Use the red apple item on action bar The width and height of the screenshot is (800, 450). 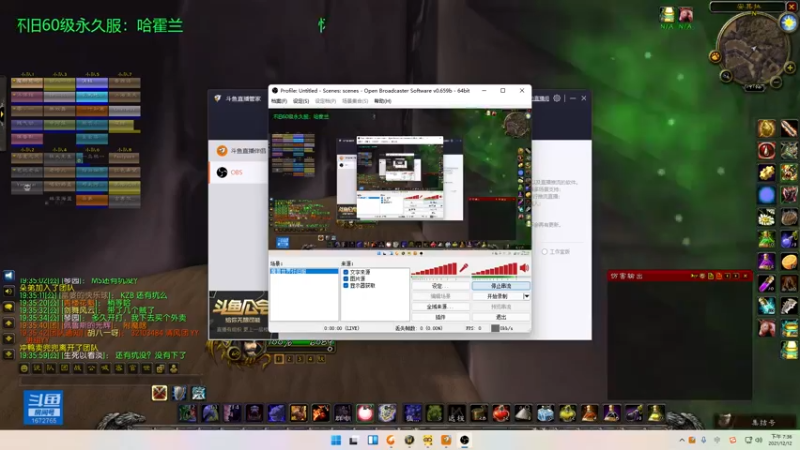tap(501, 413)
